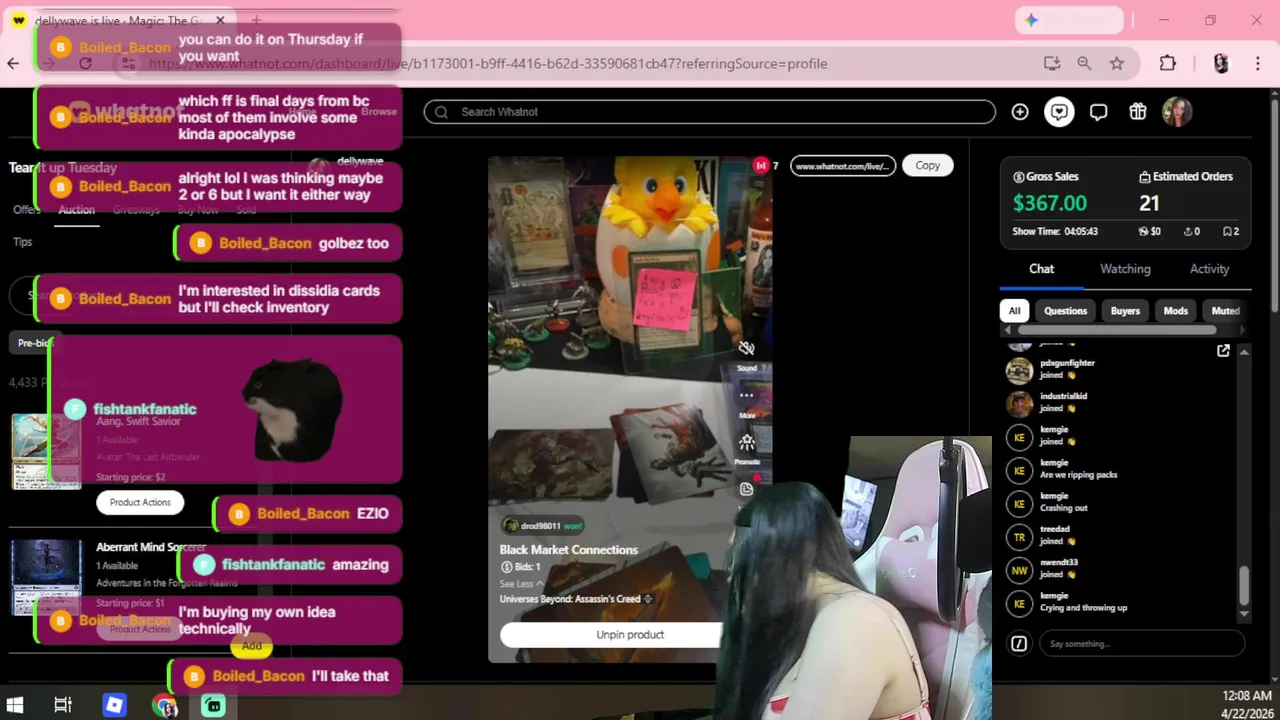Click Aberrant Mind Sorcerer card thumbnail

click(x=46, y=577)
